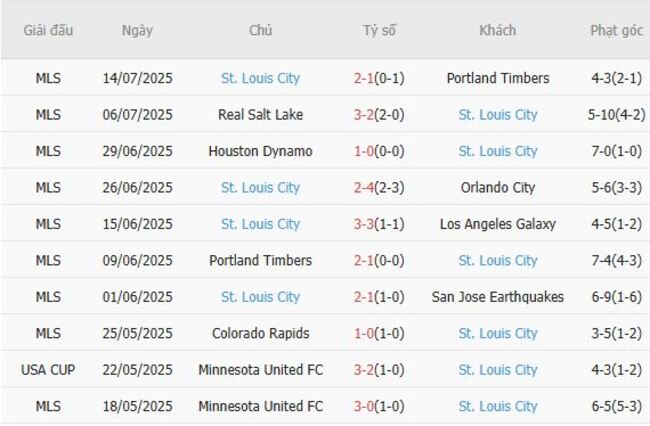The width and height of the screenshot is (650, 426).
Task: Click the Giải đấu column header
Action: pos(47,30)
